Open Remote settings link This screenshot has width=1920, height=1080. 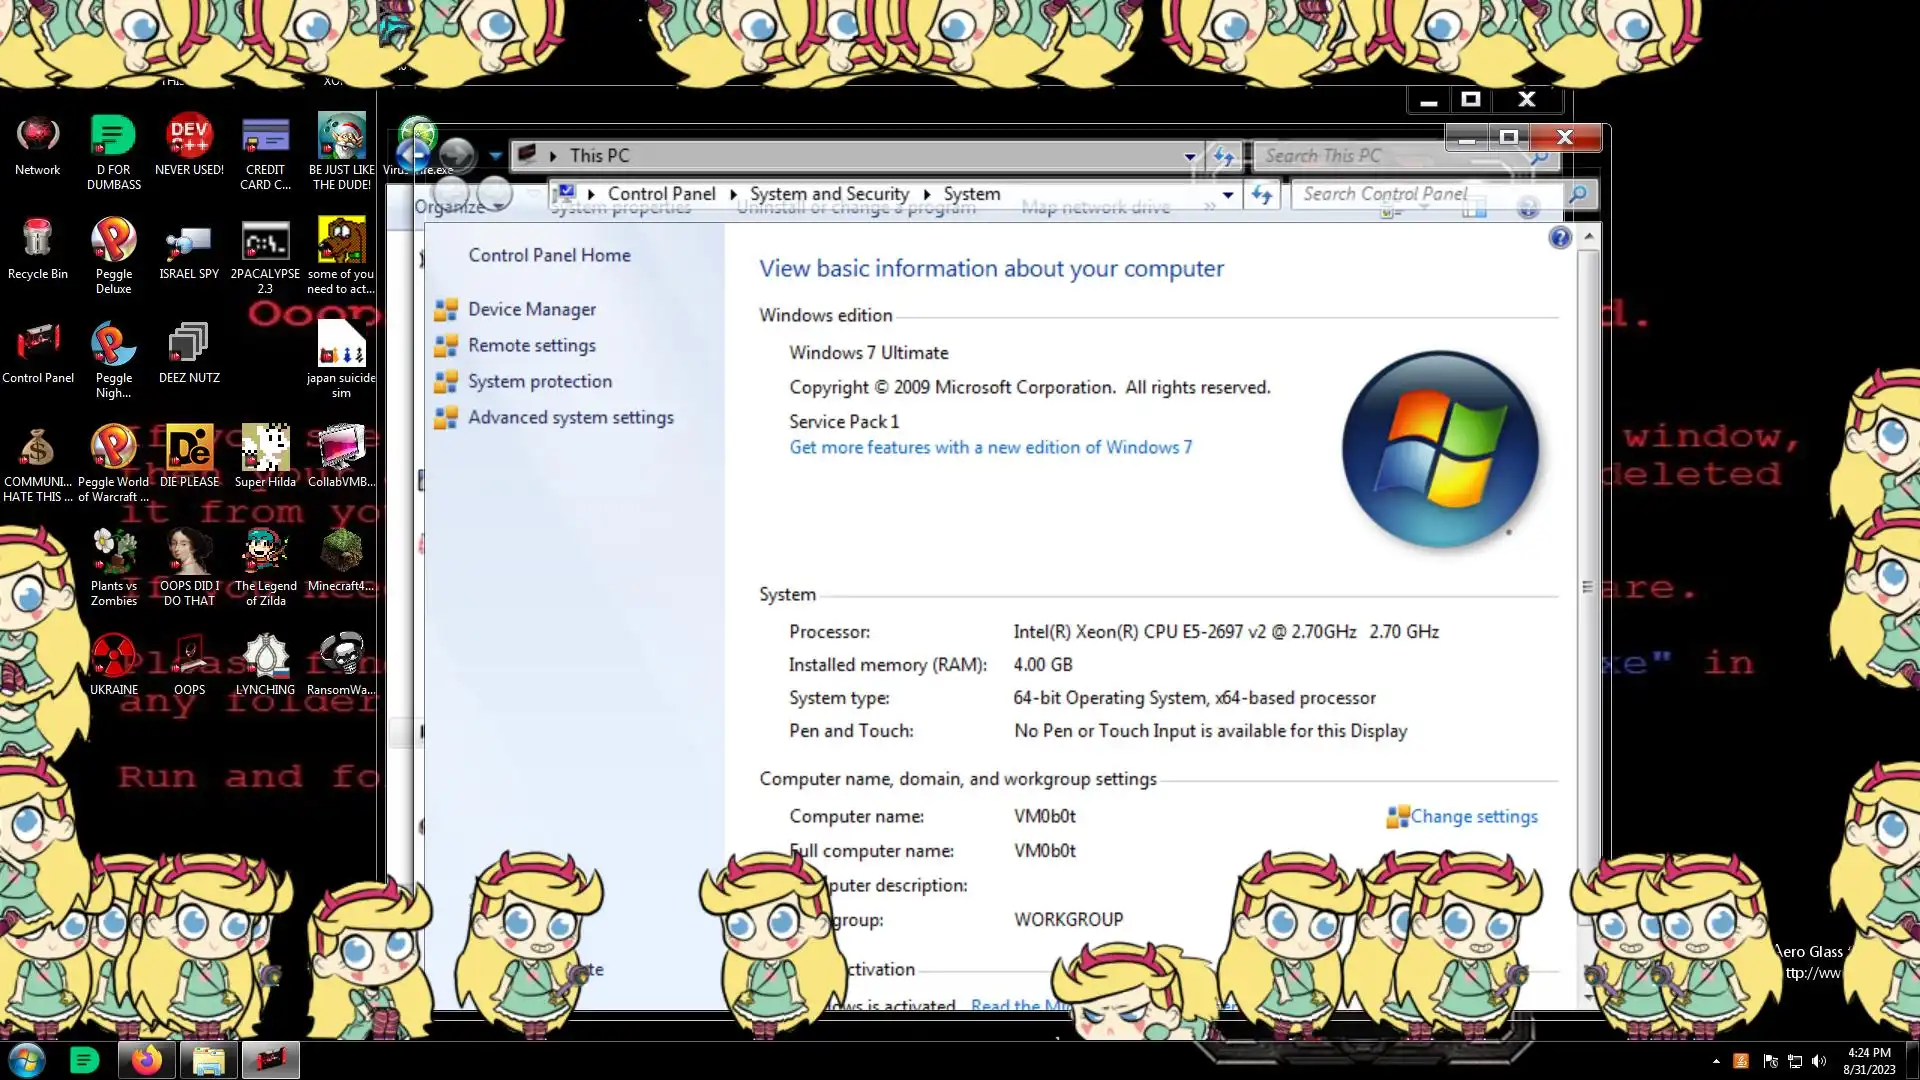point(531,346)
